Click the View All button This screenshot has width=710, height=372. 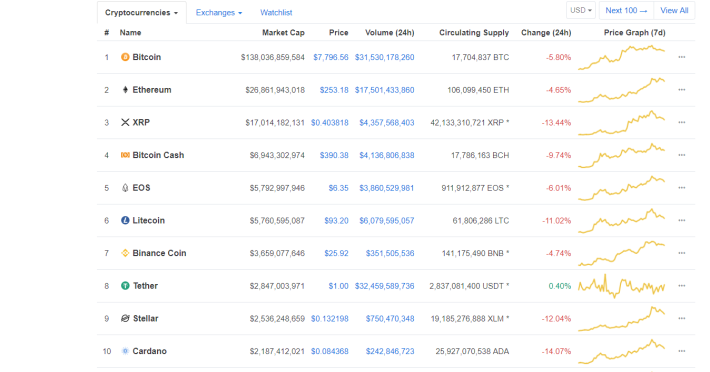click(674, 10)
